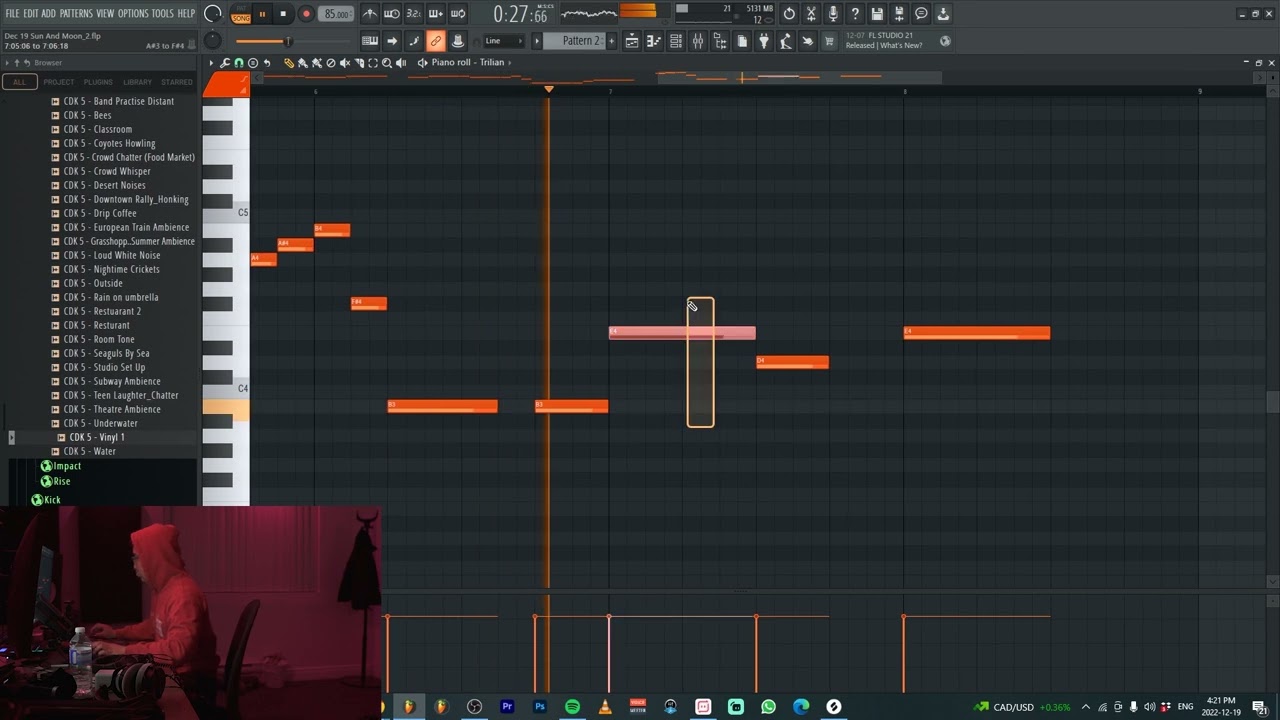Screen dimensions: 1280x720
Task: Toggle overdub blend recording button
Action: 436,14
